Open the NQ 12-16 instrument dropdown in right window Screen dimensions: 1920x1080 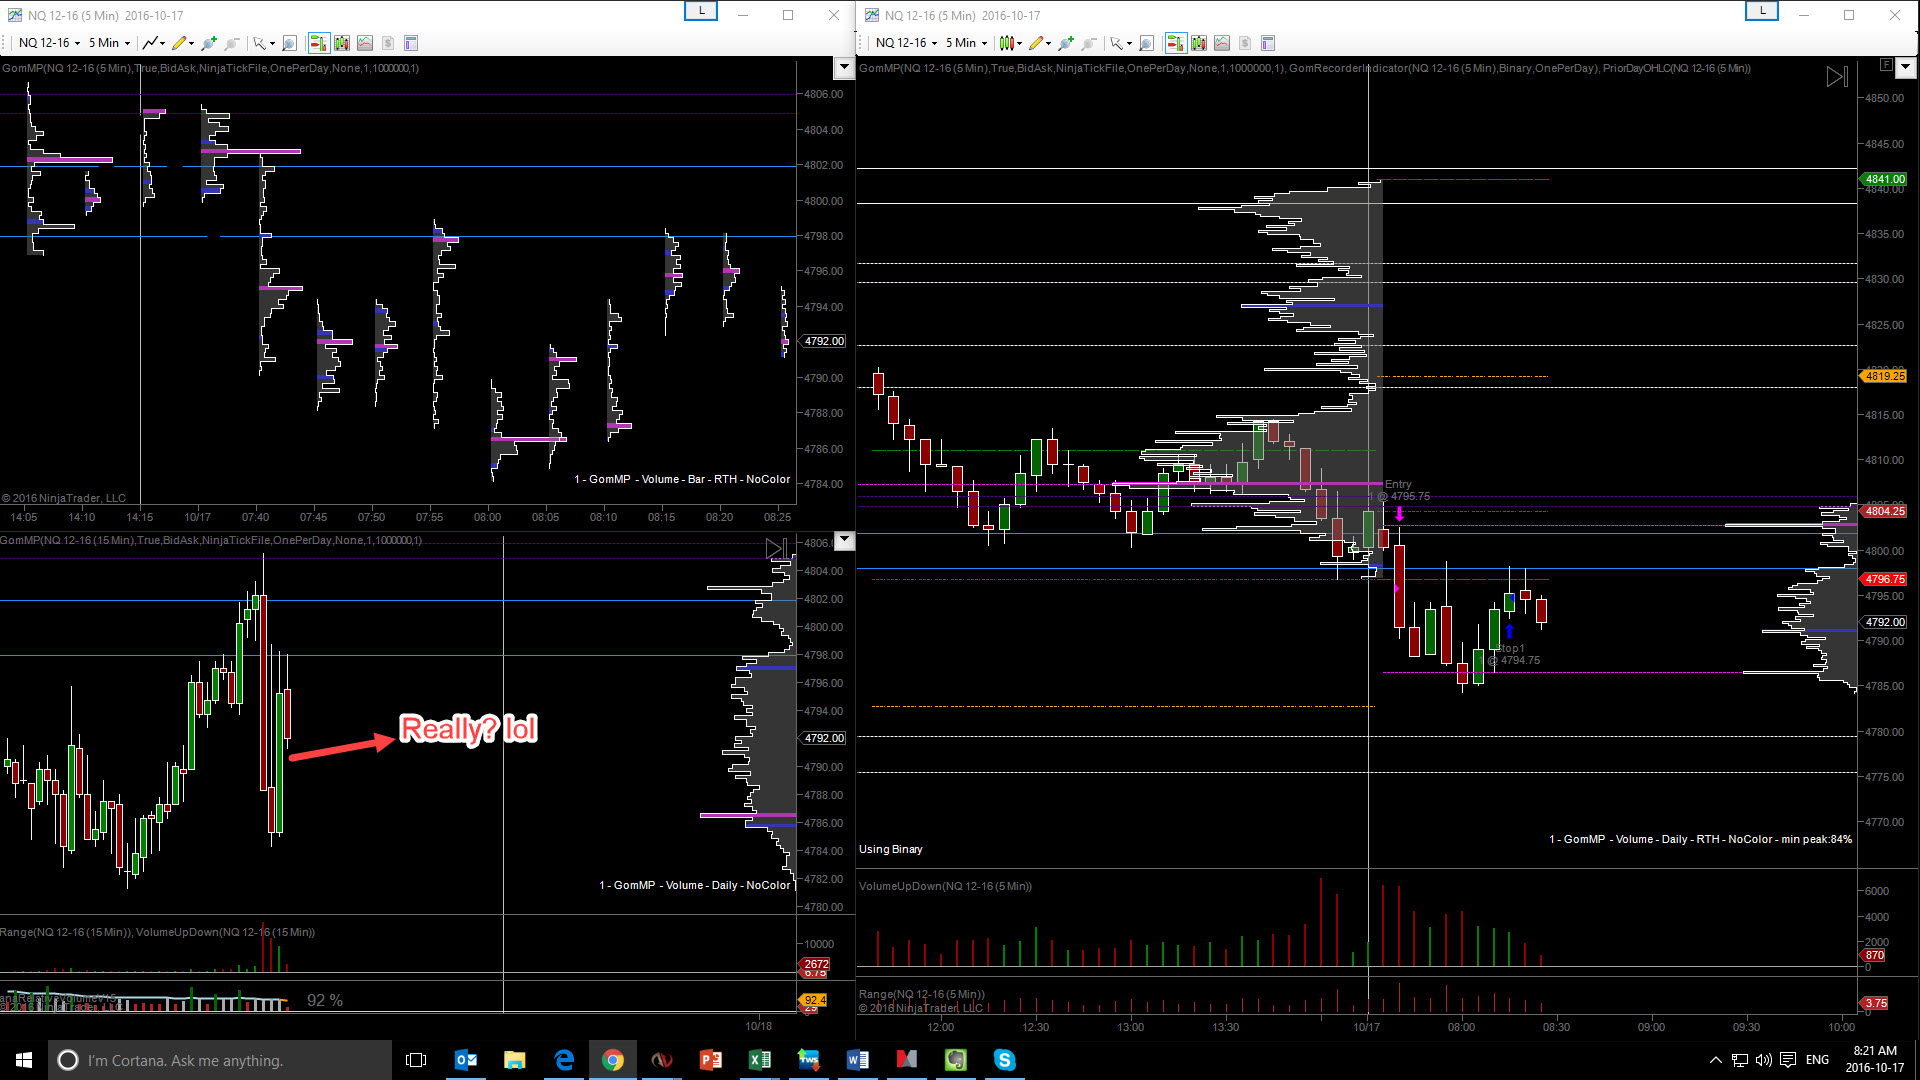coord(906,43)
